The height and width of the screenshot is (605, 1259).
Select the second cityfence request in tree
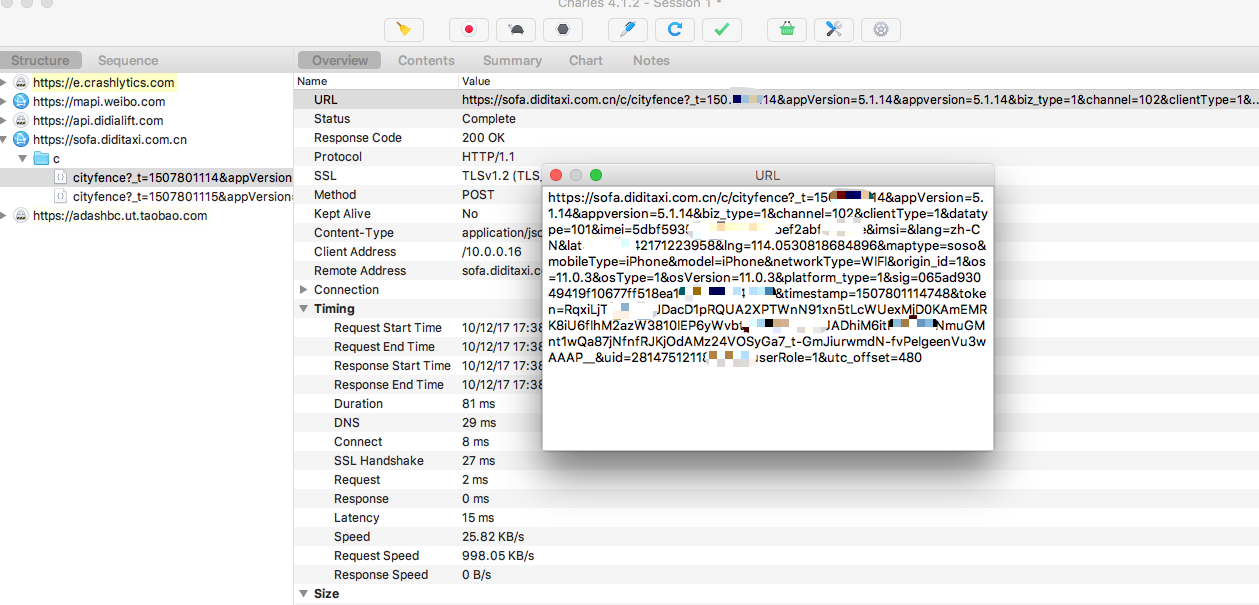click(181, 197)
